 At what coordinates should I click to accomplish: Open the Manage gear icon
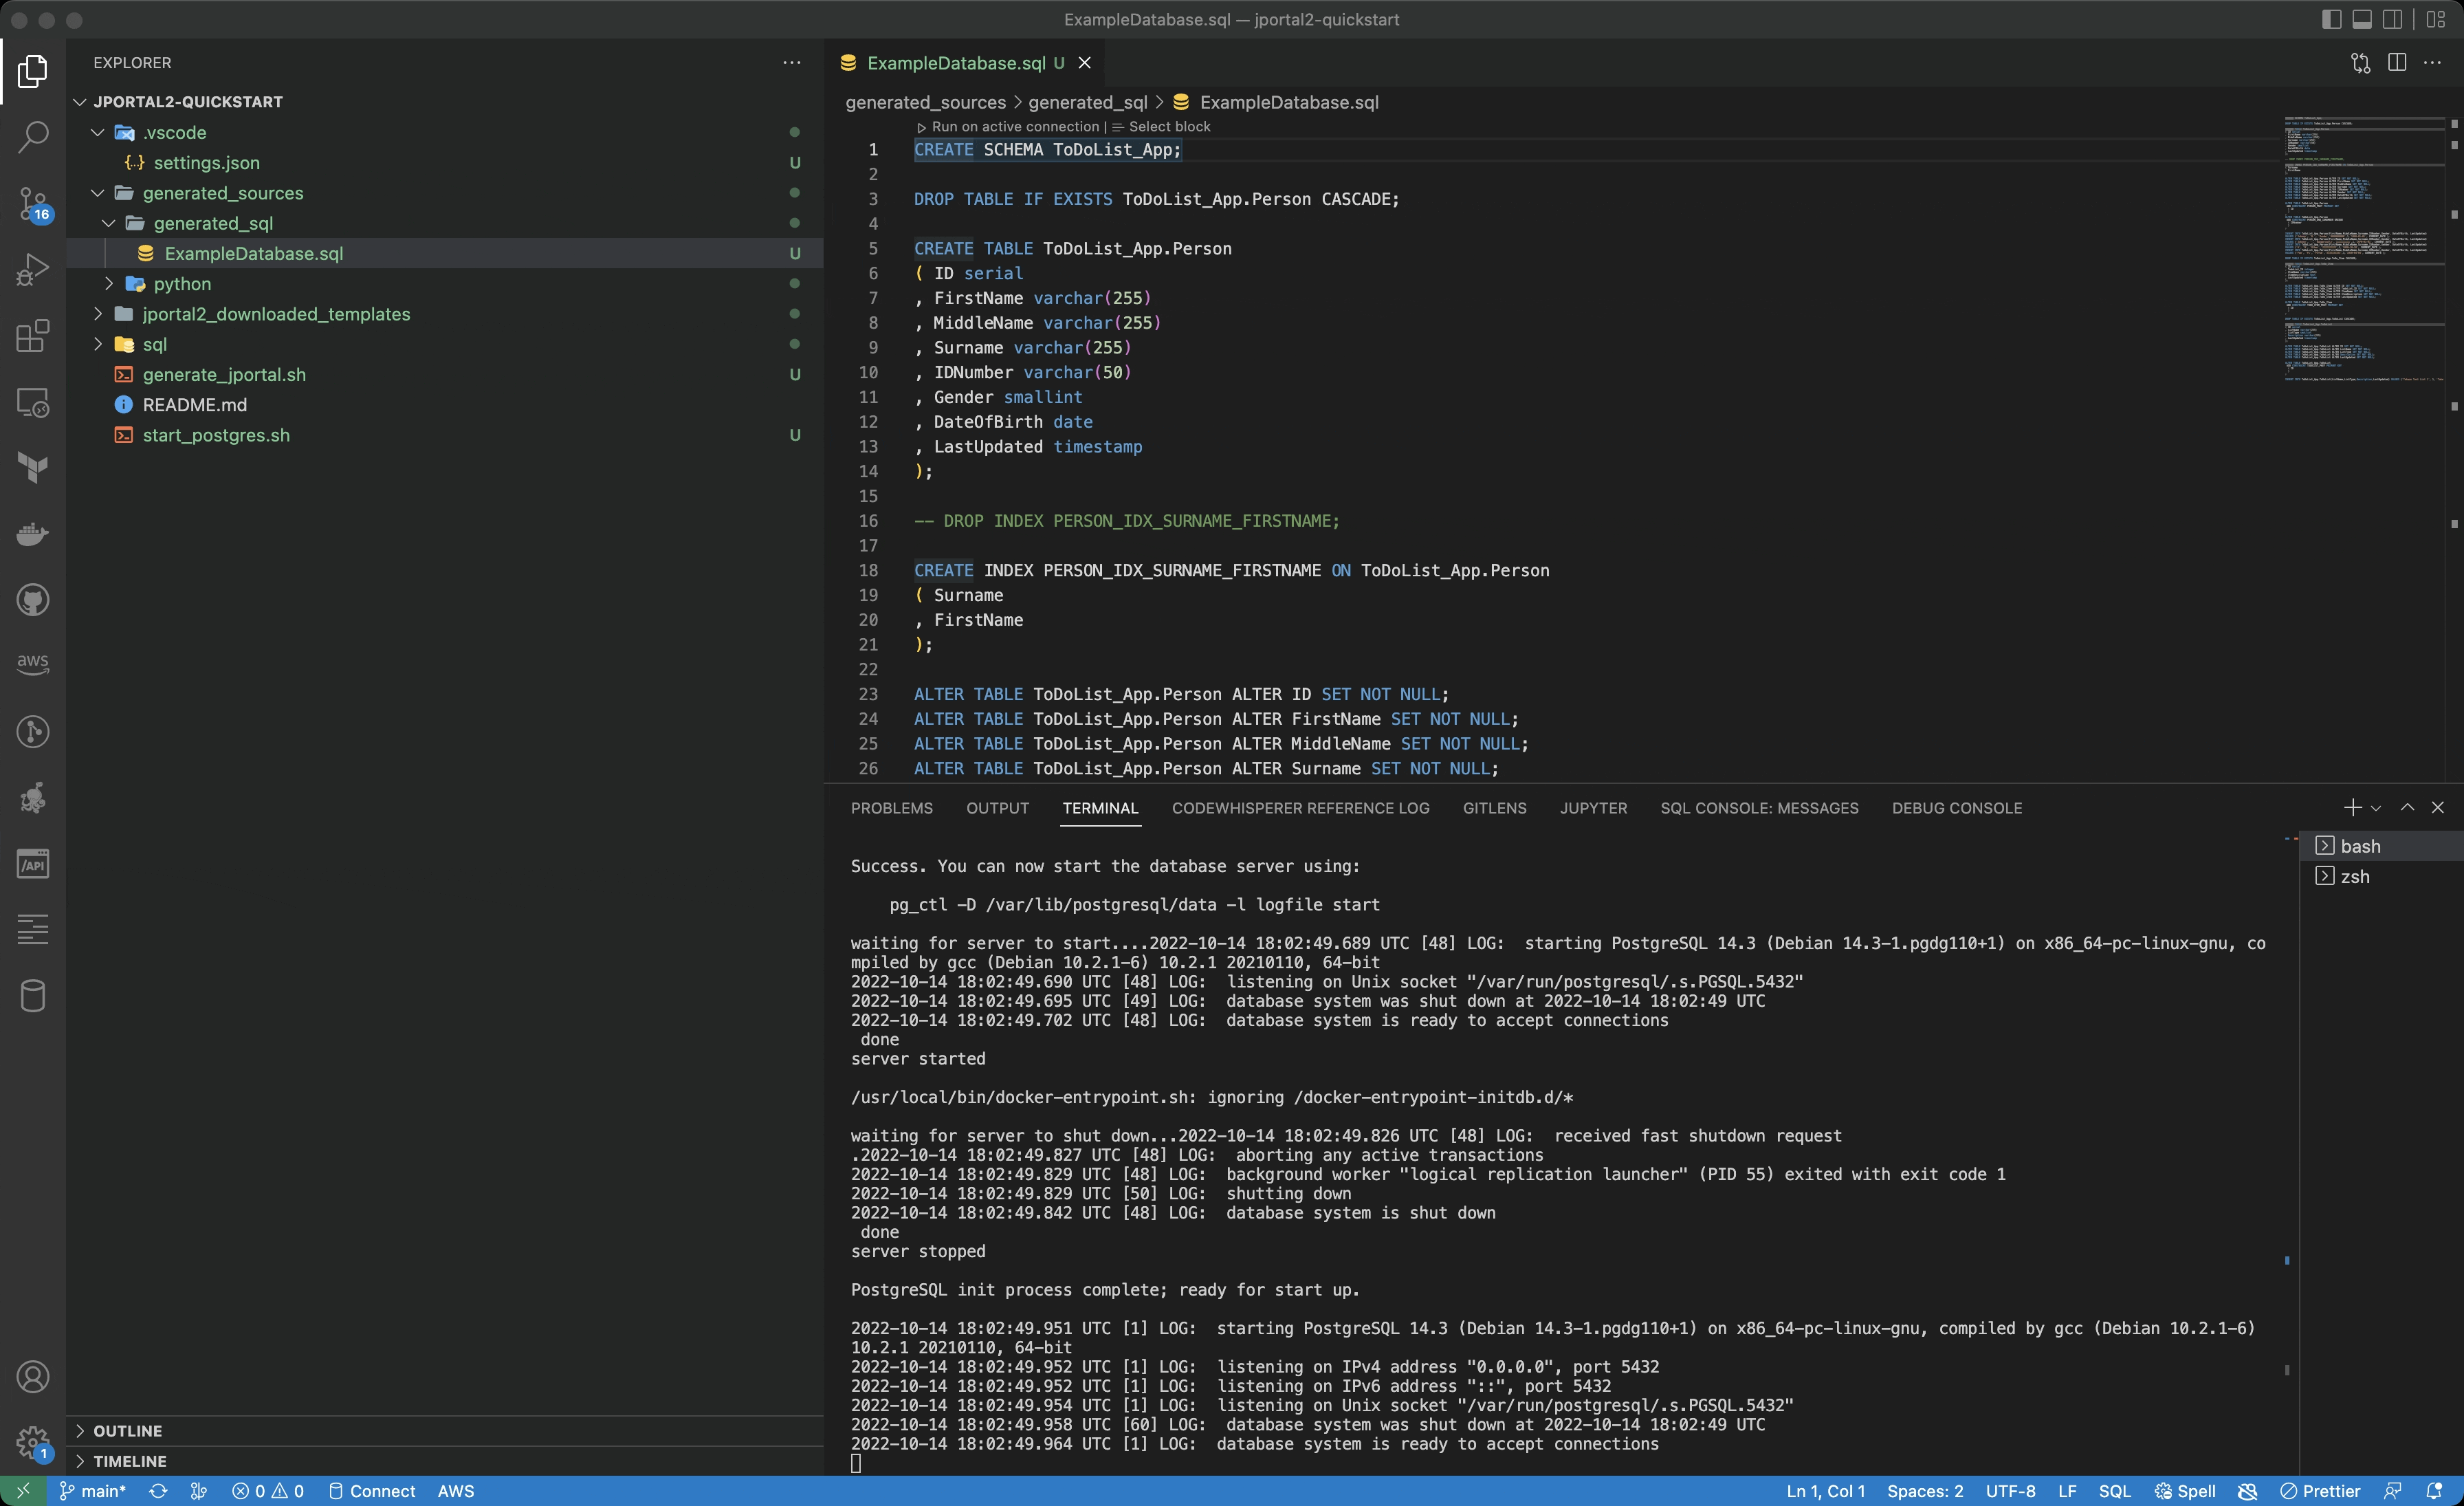coord(33,1443)
